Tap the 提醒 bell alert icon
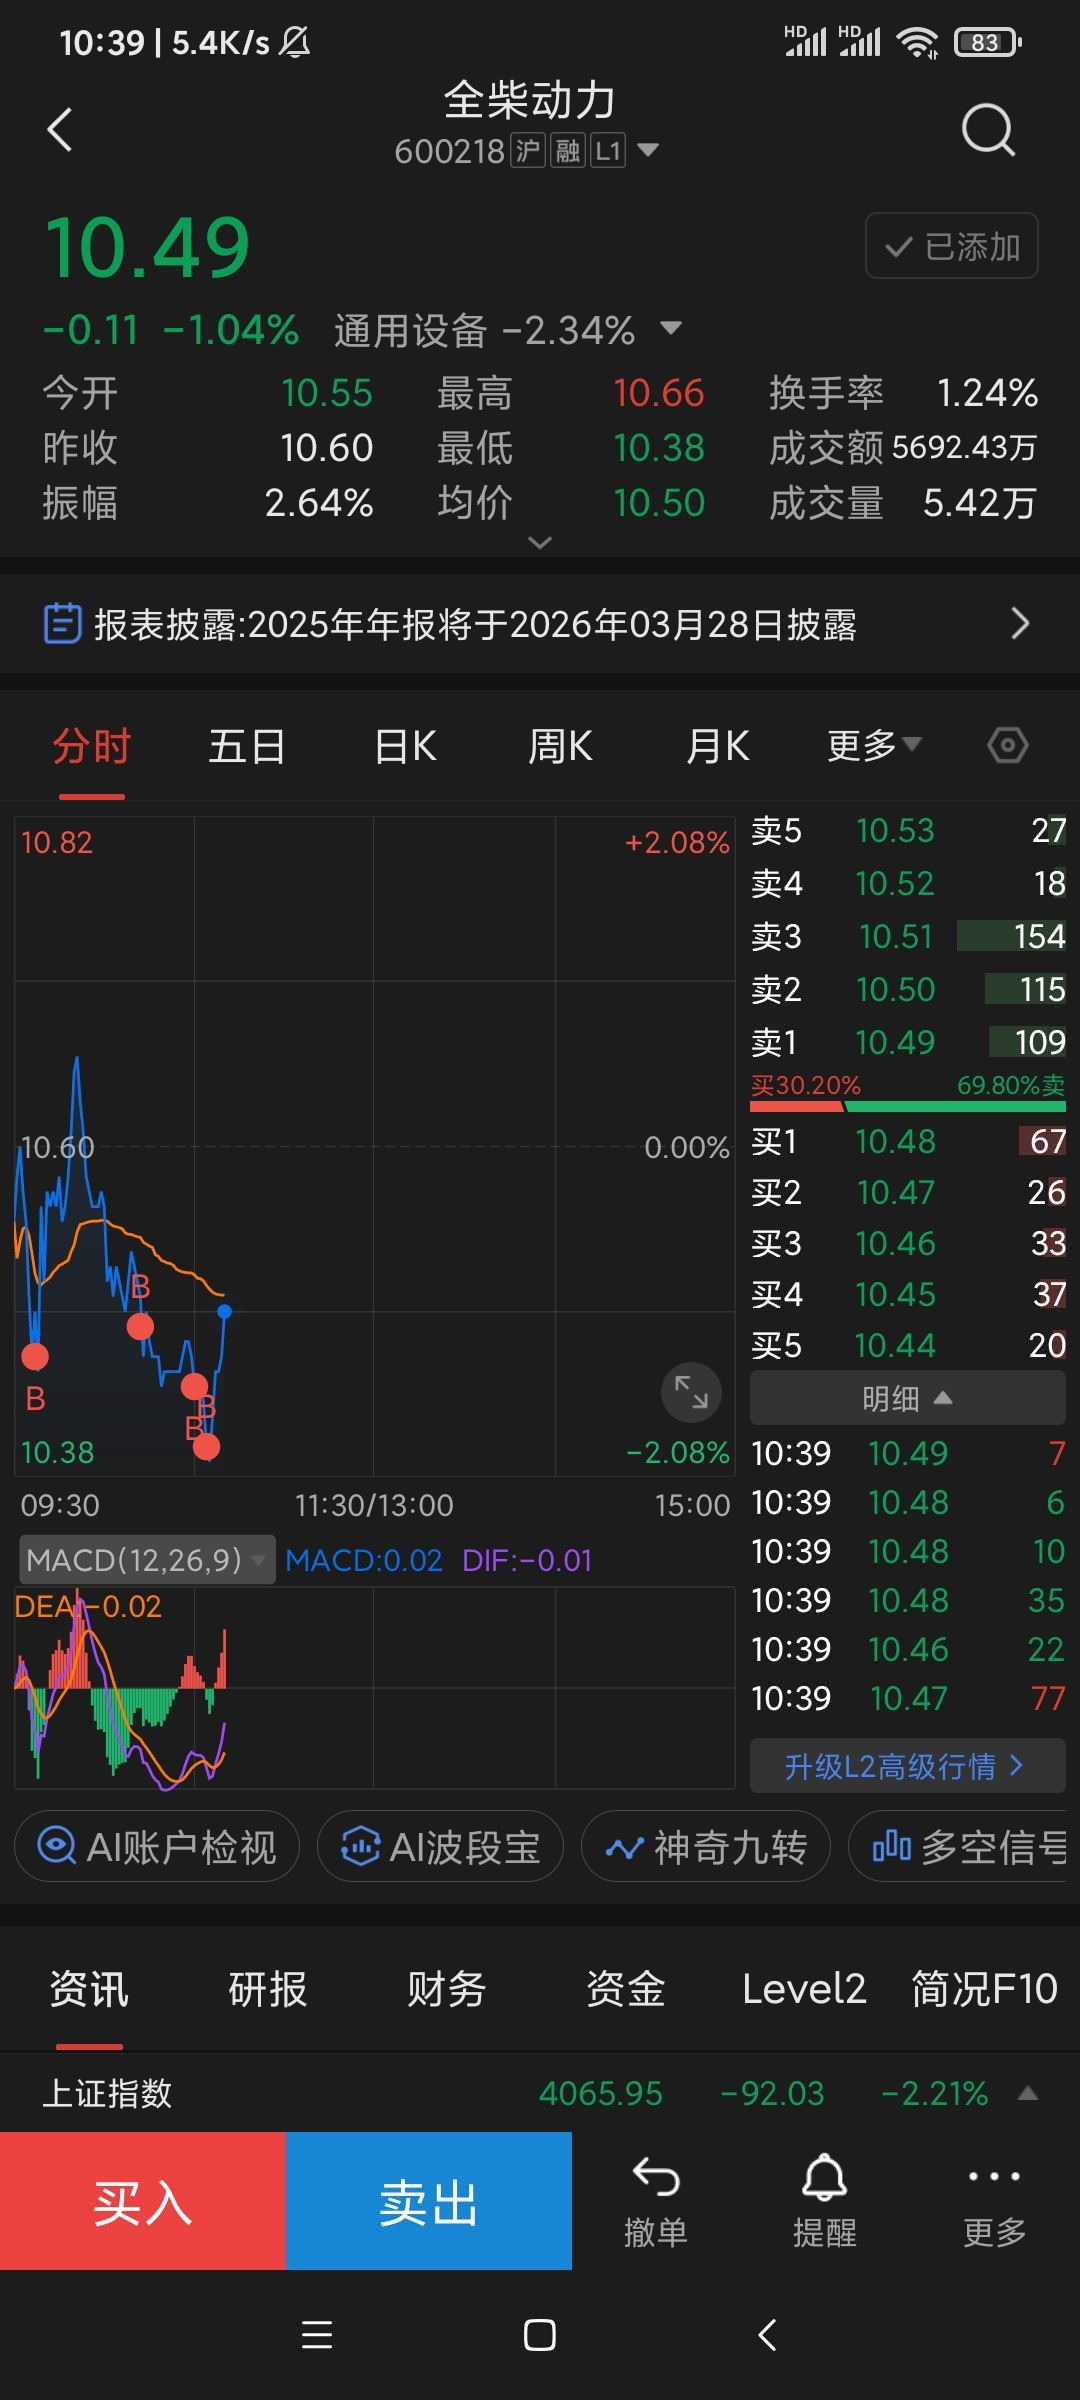 coord(825,2202)
